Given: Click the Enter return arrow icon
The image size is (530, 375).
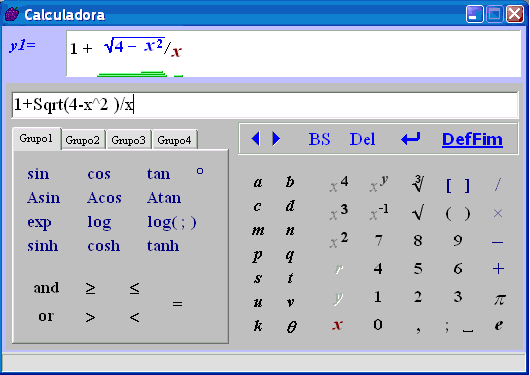Looking at the screenshot, I should pyautogui.click(x=411, y=139).
